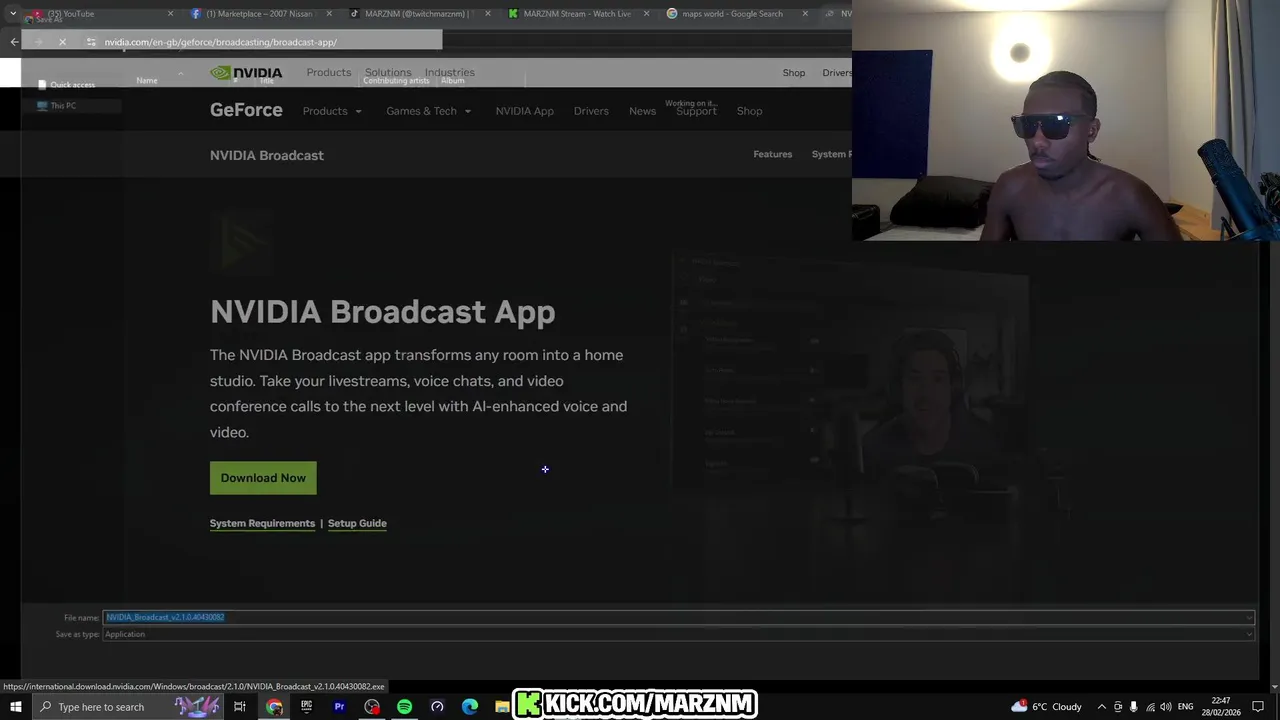Open Spotify from the taskbar
This screenshot has height=720, width=1280.
[x=404, y=707]
